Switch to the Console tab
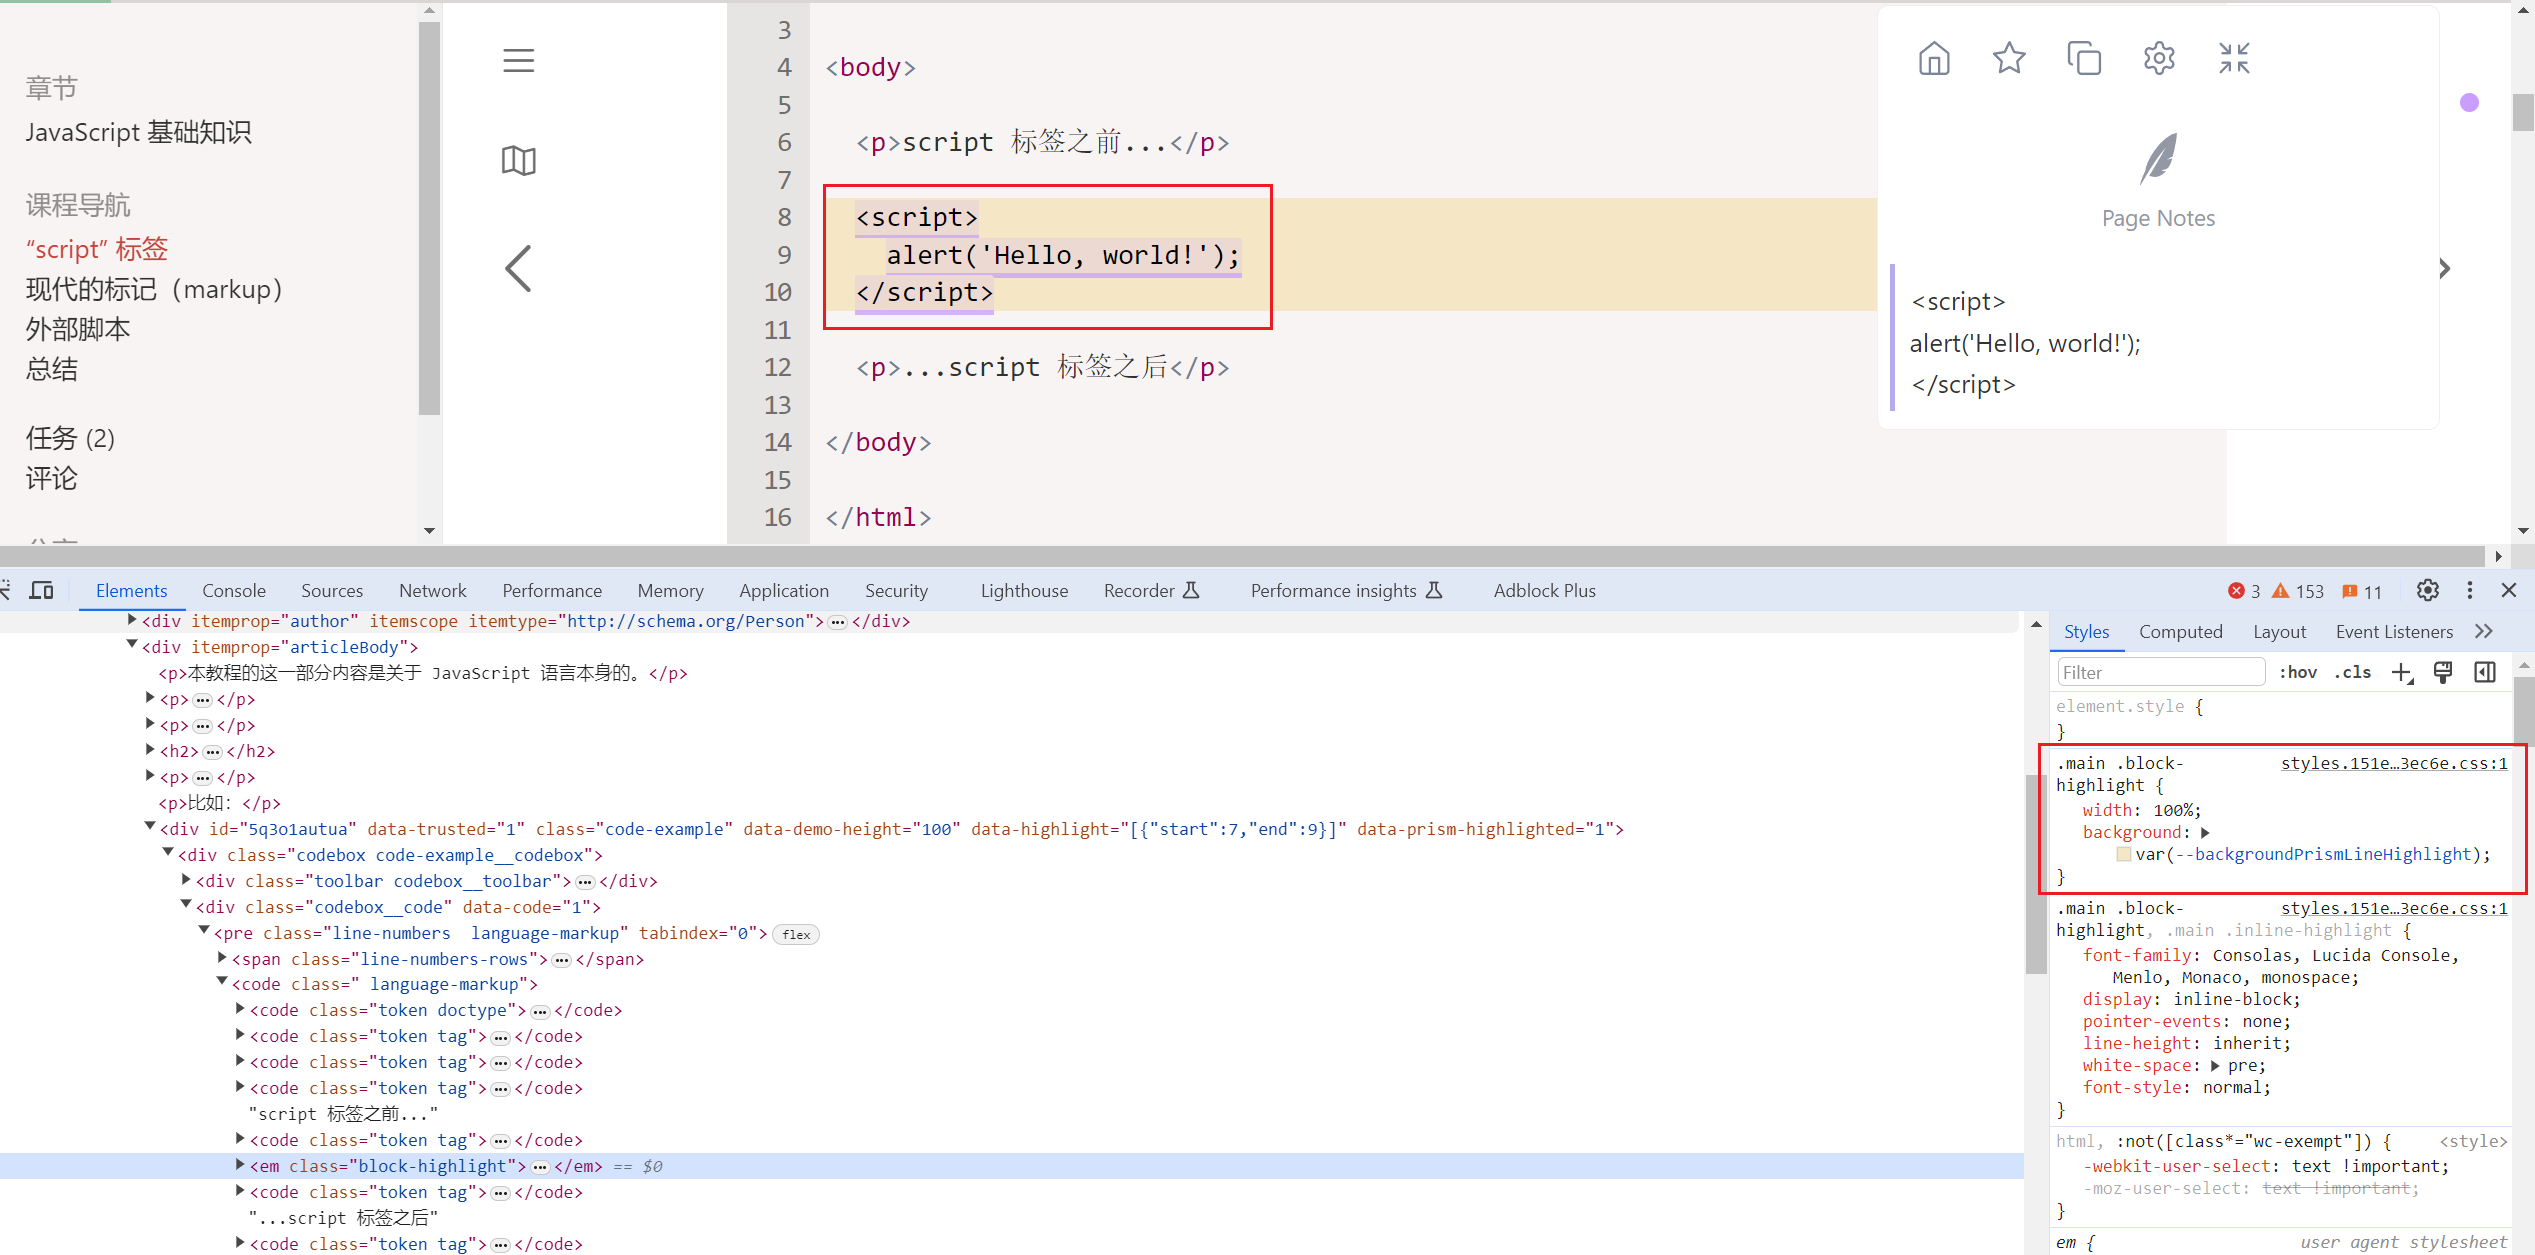Viewport: 2535px width, 1255px height. (234, 591)
